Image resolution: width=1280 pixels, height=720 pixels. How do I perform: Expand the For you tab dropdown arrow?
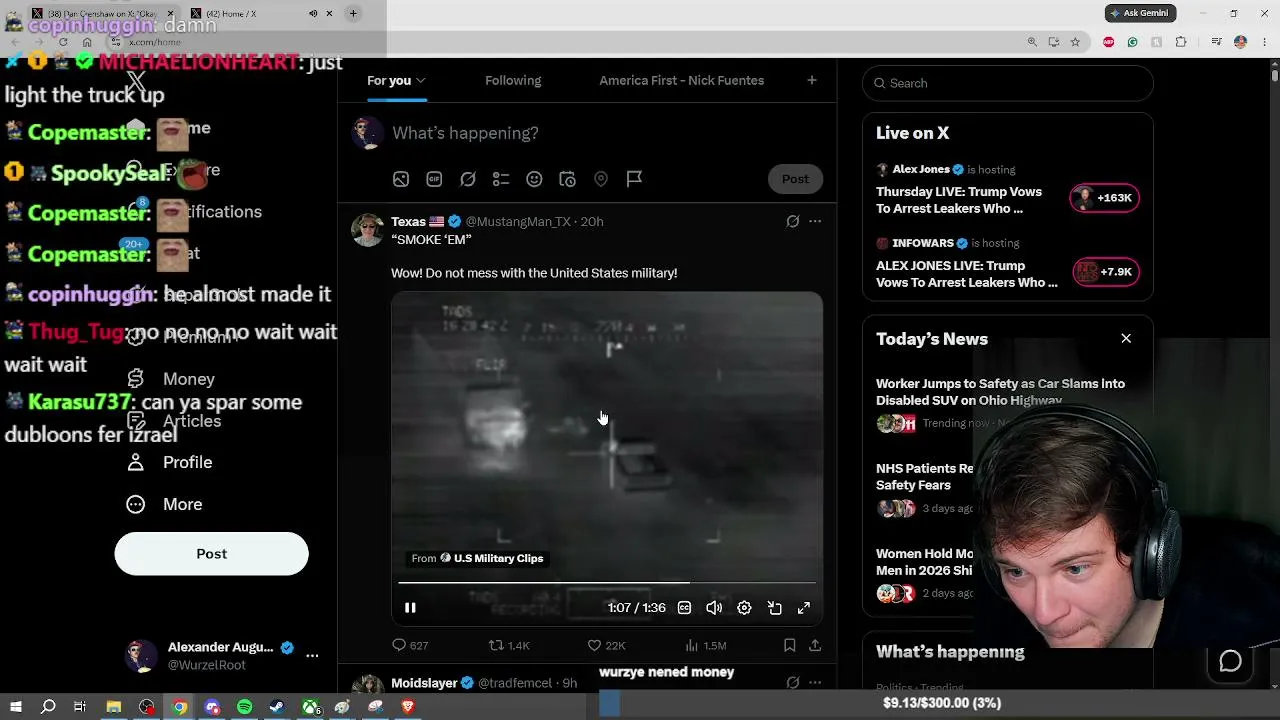(x=421, y=80)
